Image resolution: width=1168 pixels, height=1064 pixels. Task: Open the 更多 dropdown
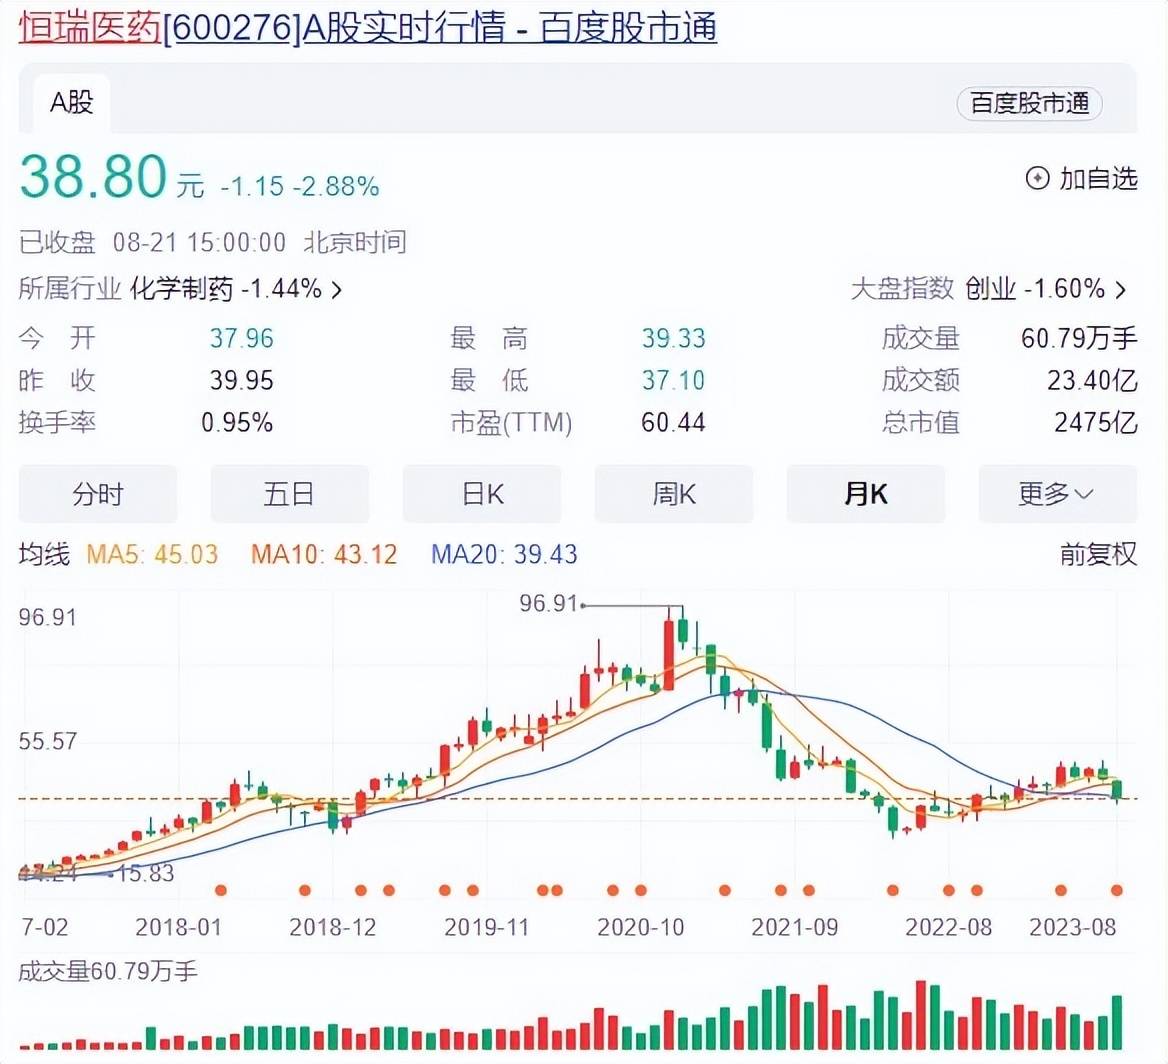pyautogui.click(x=1058, y=493)
